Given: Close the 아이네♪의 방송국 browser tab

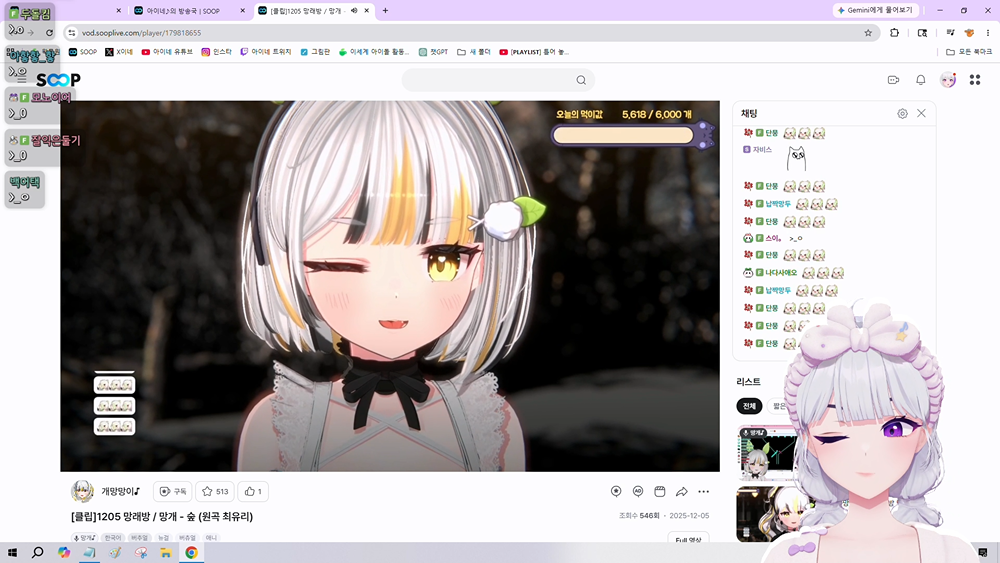Looking at the screenshot, I should pos(242,11).
